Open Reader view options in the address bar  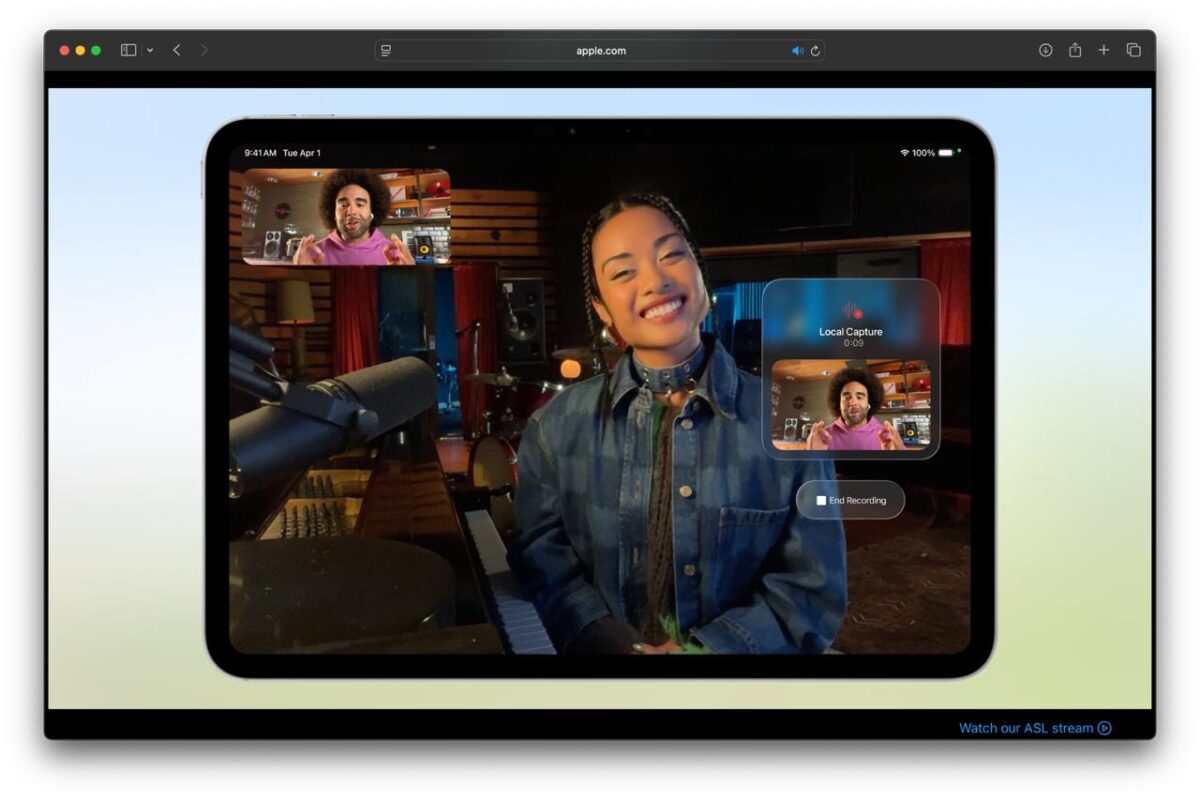point(385,49)
